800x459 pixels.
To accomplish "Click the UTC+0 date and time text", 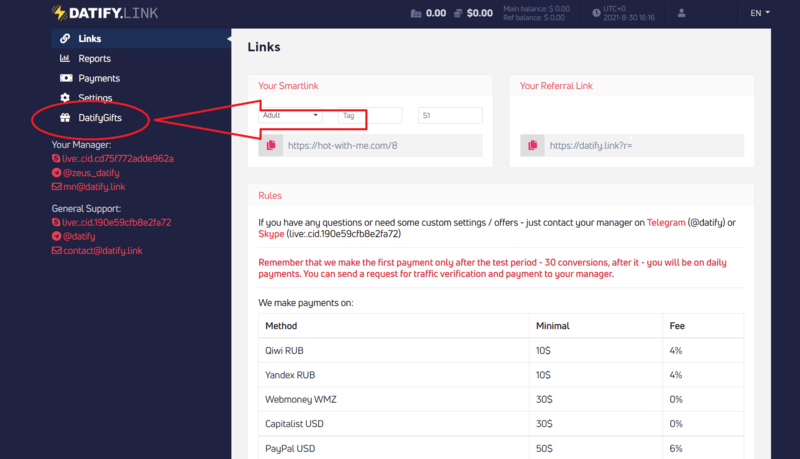I will click(x=629, y=13).
